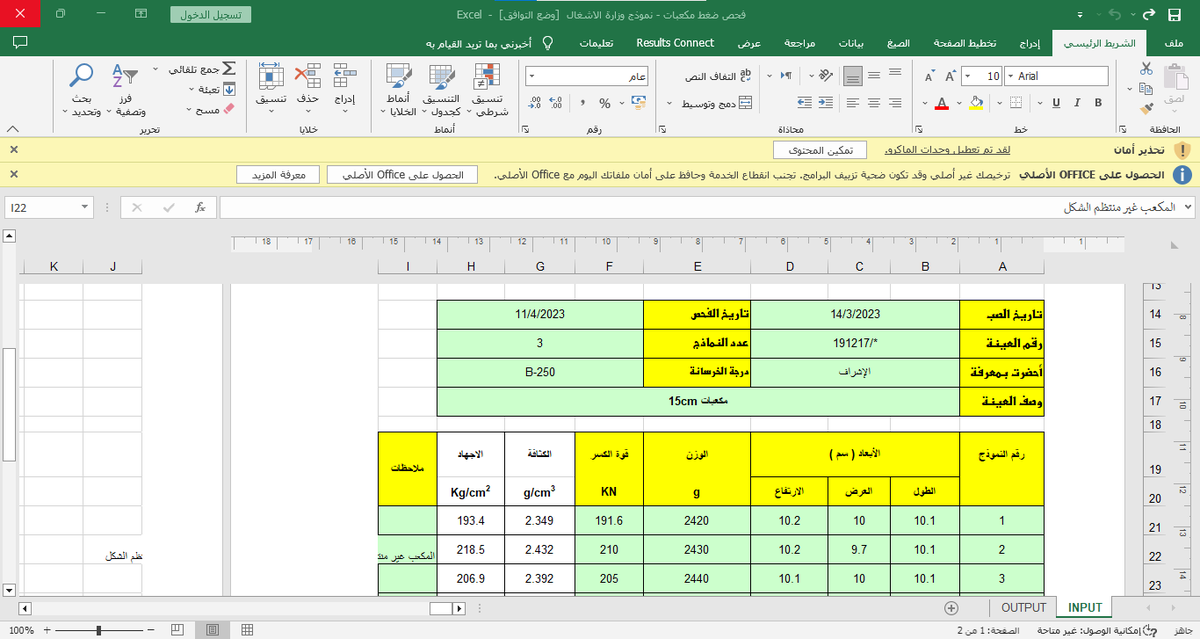Click the Conditional Formatting (تنسيق شرطي) icon

click(x=487, y=76)
